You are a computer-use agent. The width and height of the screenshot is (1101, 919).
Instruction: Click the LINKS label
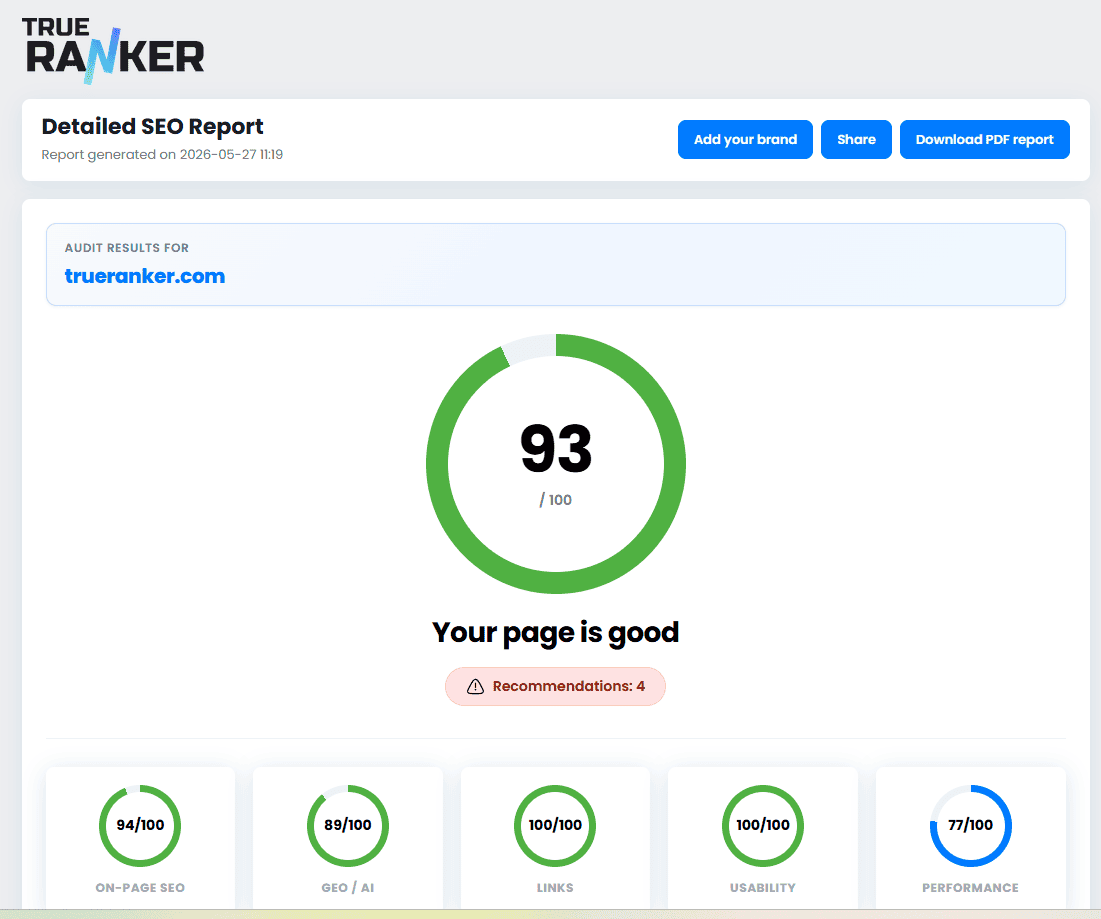[555, 887]
